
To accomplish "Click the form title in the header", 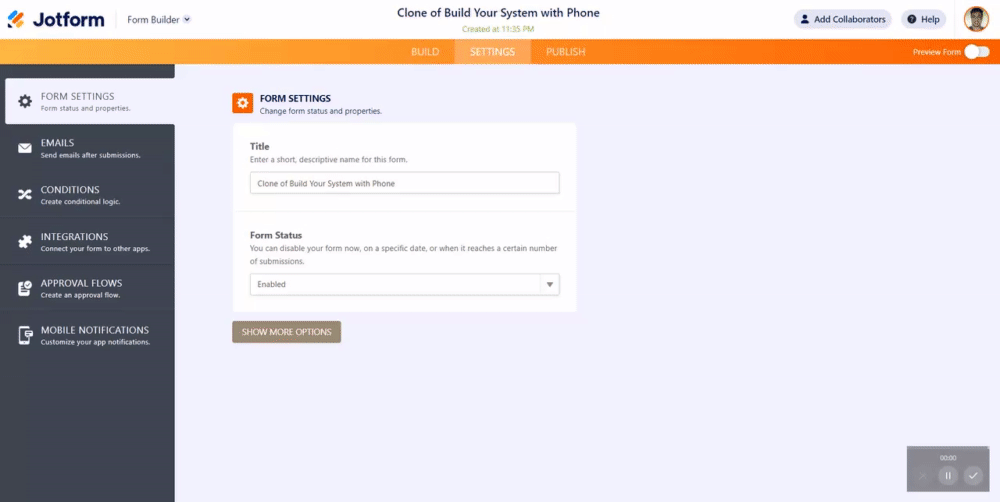I will pyautogui.click(x=498, y=13).
